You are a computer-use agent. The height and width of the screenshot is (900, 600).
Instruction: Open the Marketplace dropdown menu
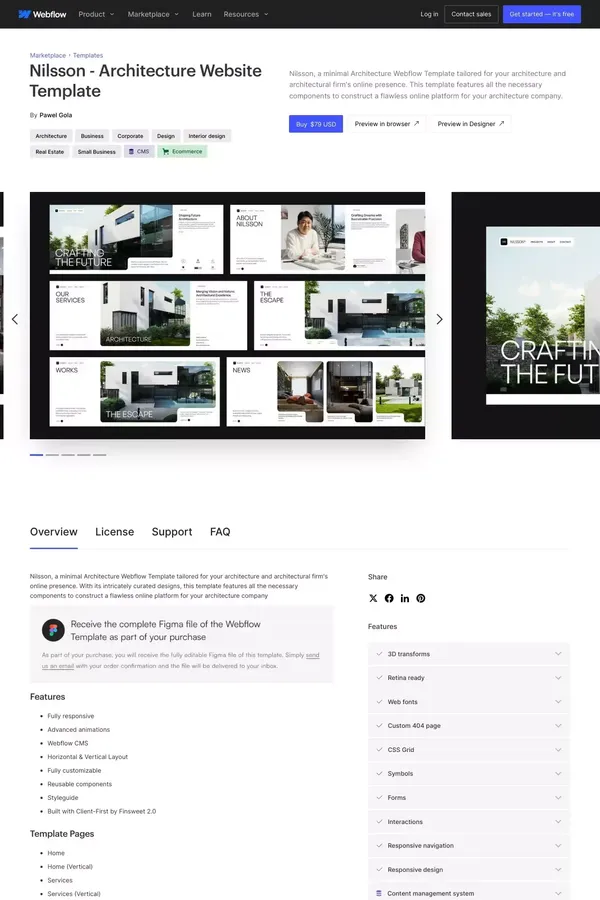[x=153, y=14]
